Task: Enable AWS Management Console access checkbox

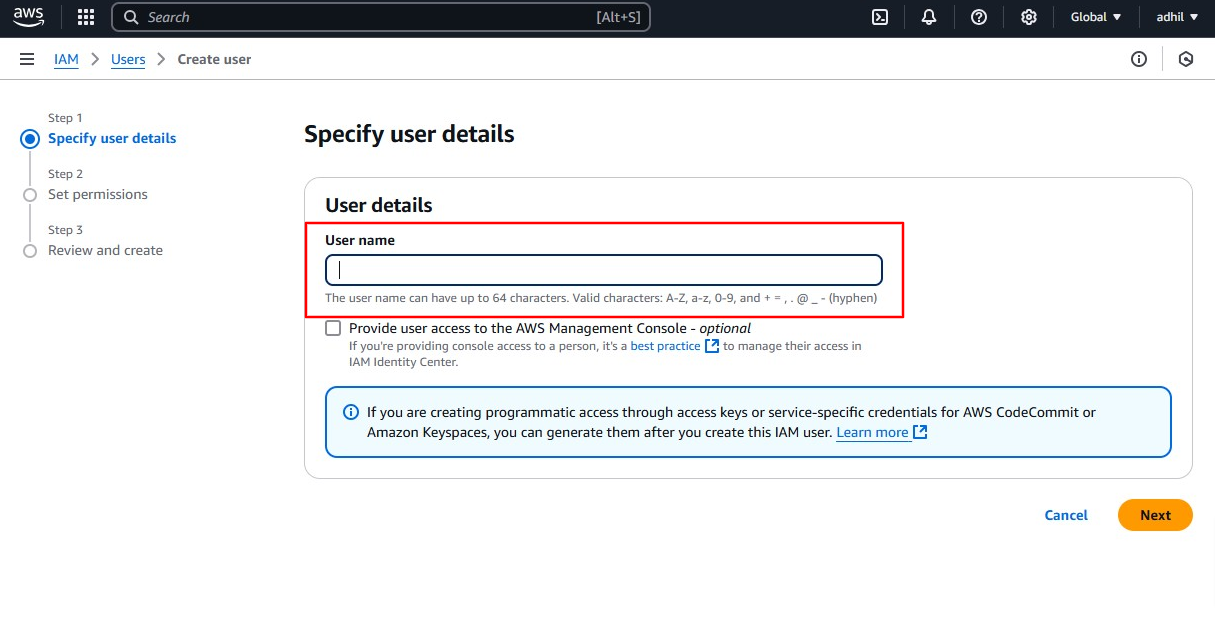Action: 333,328
